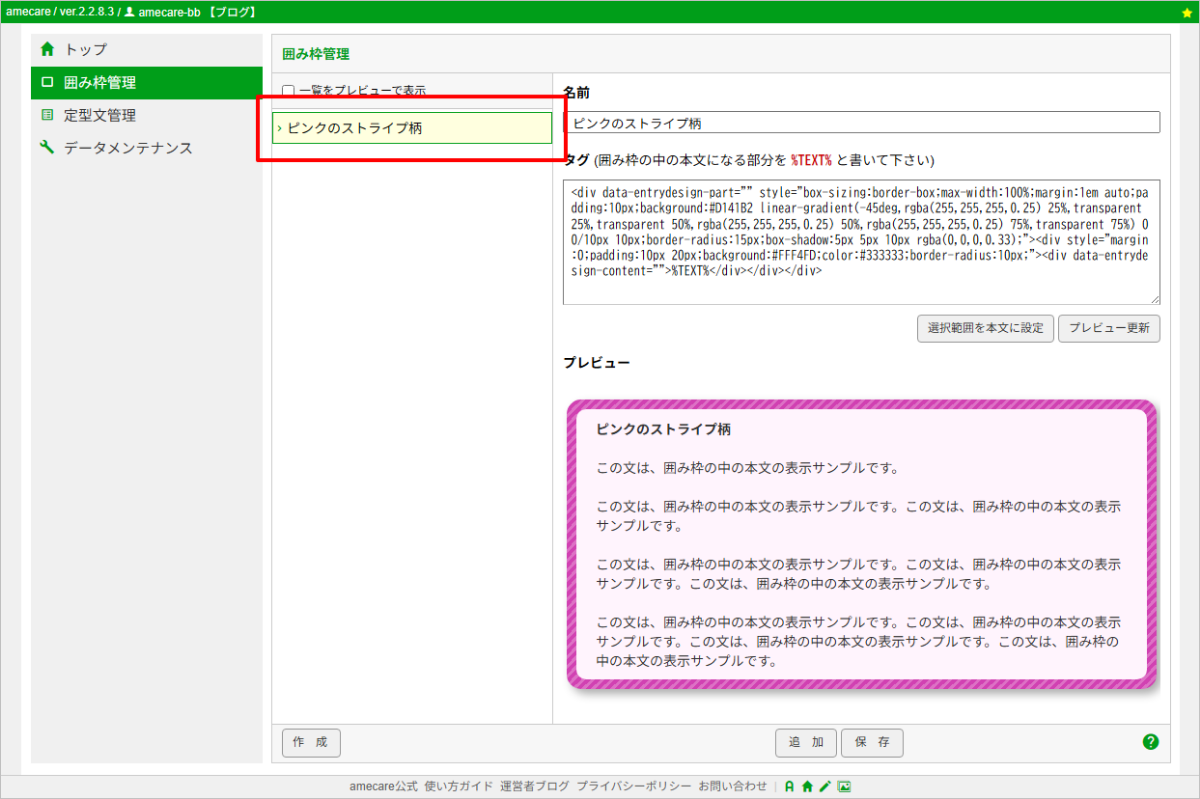The width and height of the screenshot is (1200, 799).
Task: Click the image icon in footer
Action: pyautogui.click(x=844, y=787)
